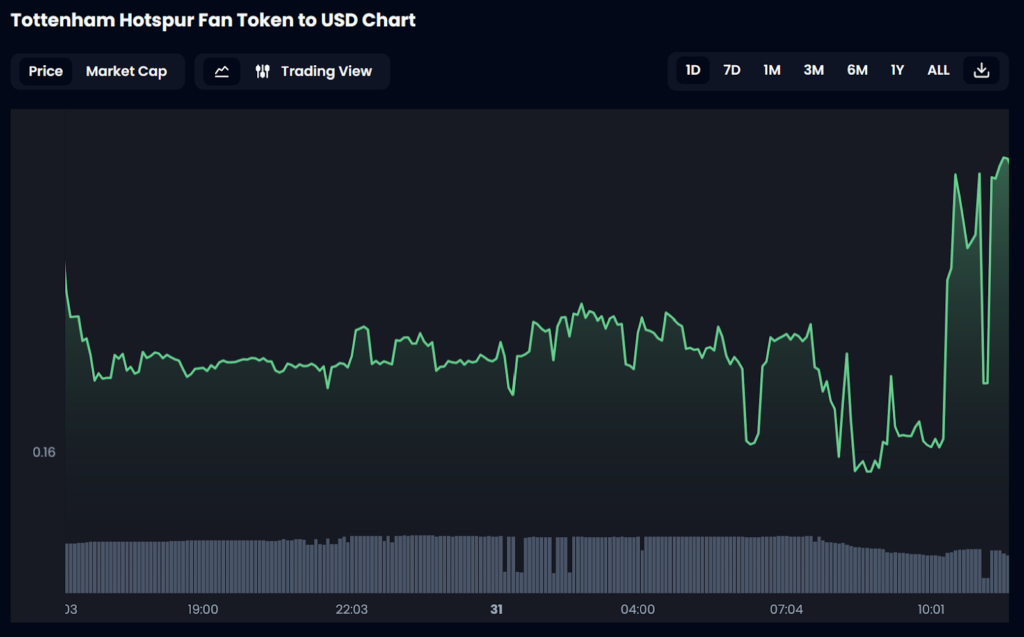
Task: Choose the 1M time range
Action: (772, 70)
